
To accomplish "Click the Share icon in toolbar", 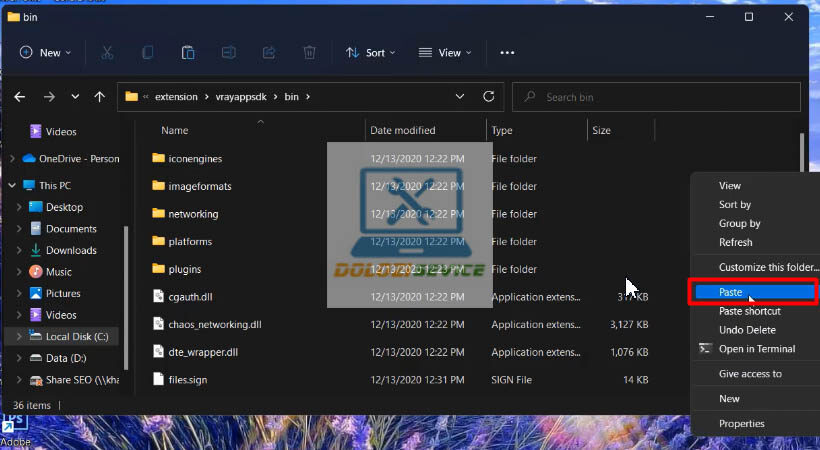I will coord(269,53).
